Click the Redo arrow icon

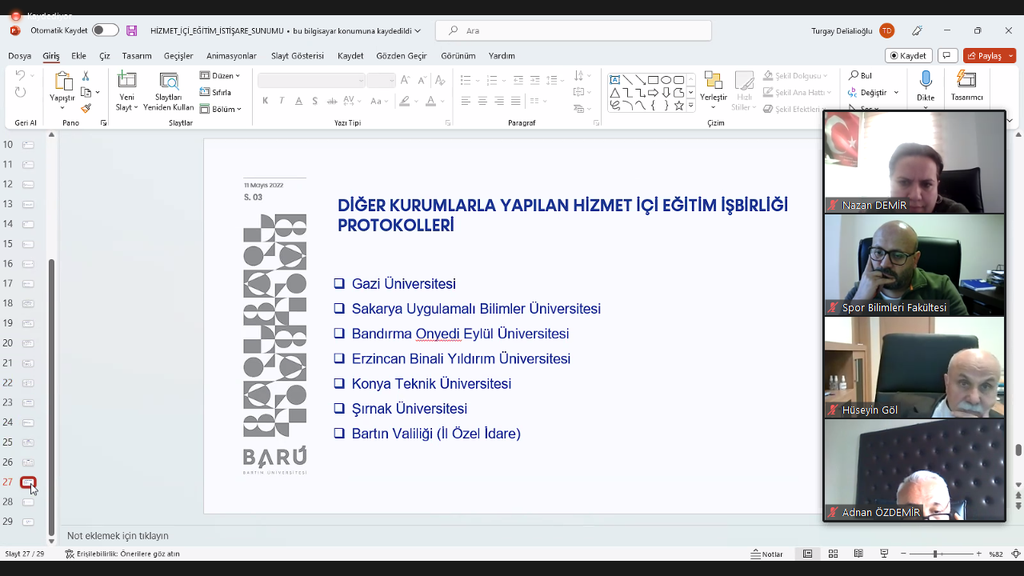pyautogui.click(x=20, y=92)
